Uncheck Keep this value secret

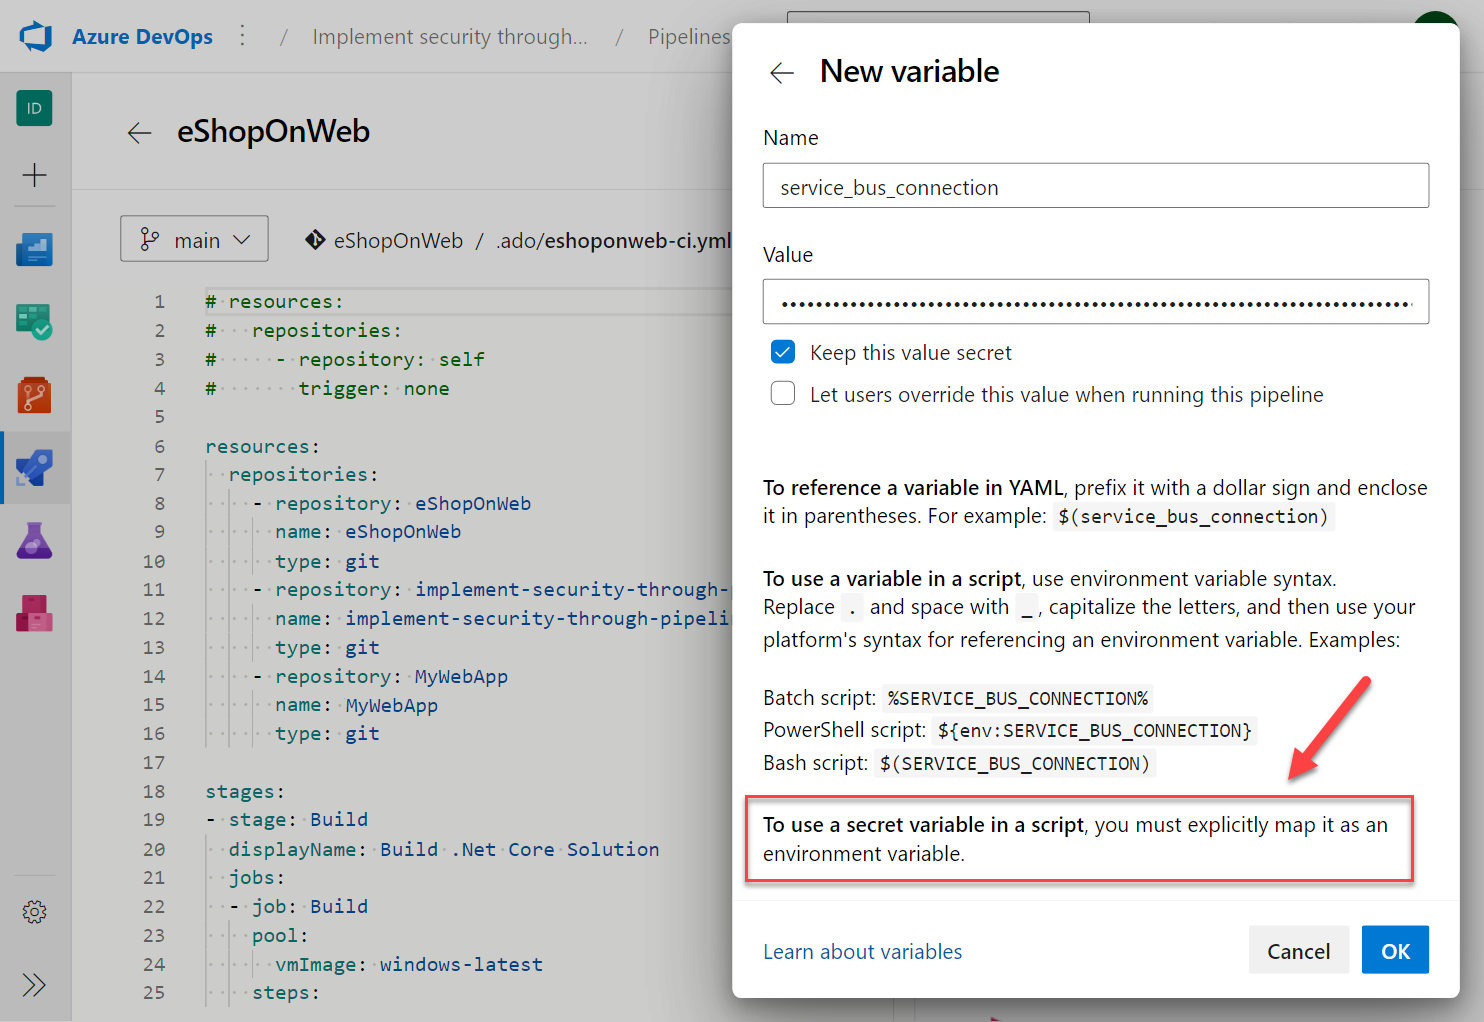click(x=783, y=352)
